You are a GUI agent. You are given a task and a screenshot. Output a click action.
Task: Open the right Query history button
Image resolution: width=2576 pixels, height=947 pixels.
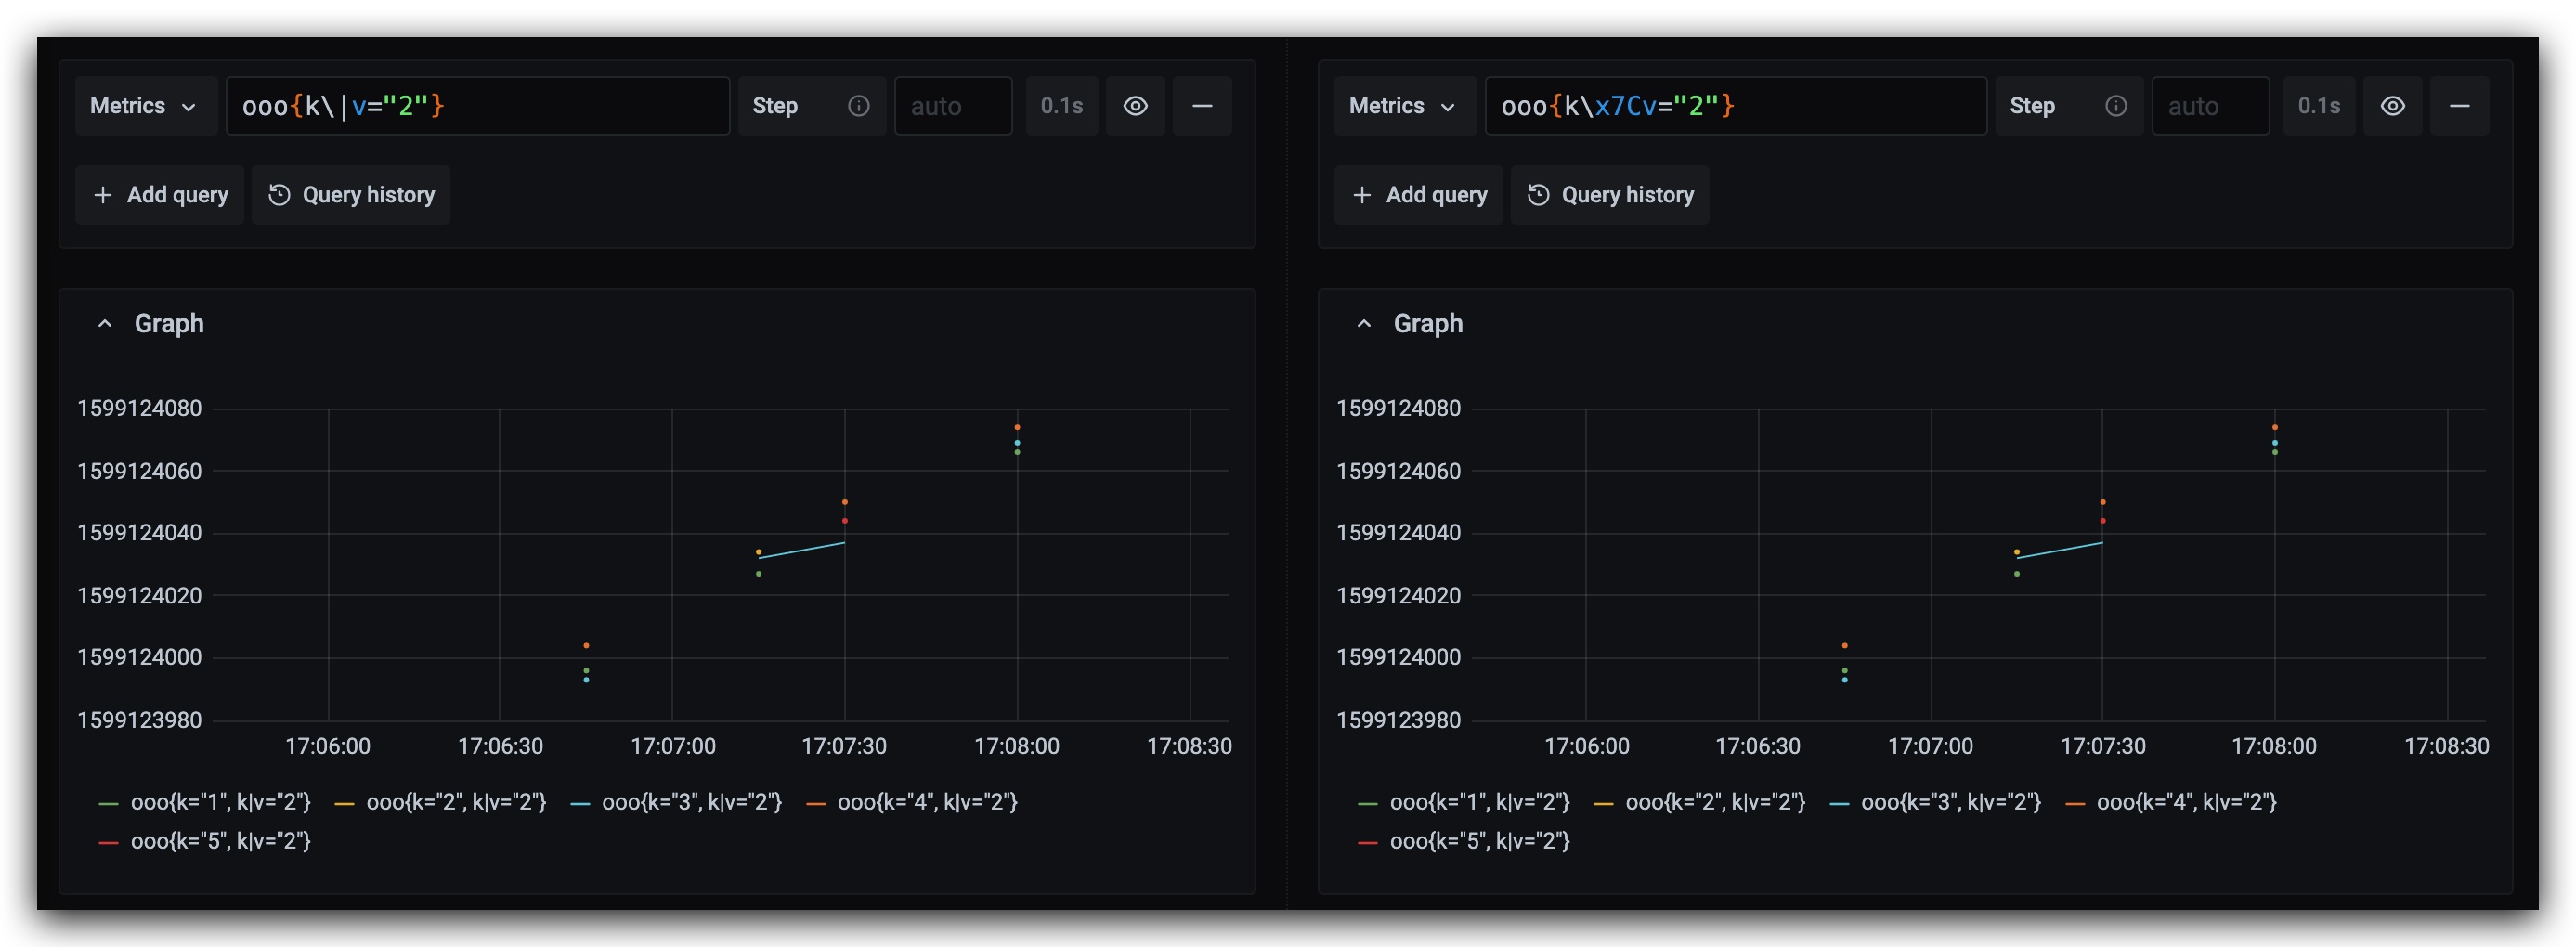[1609, 195]
